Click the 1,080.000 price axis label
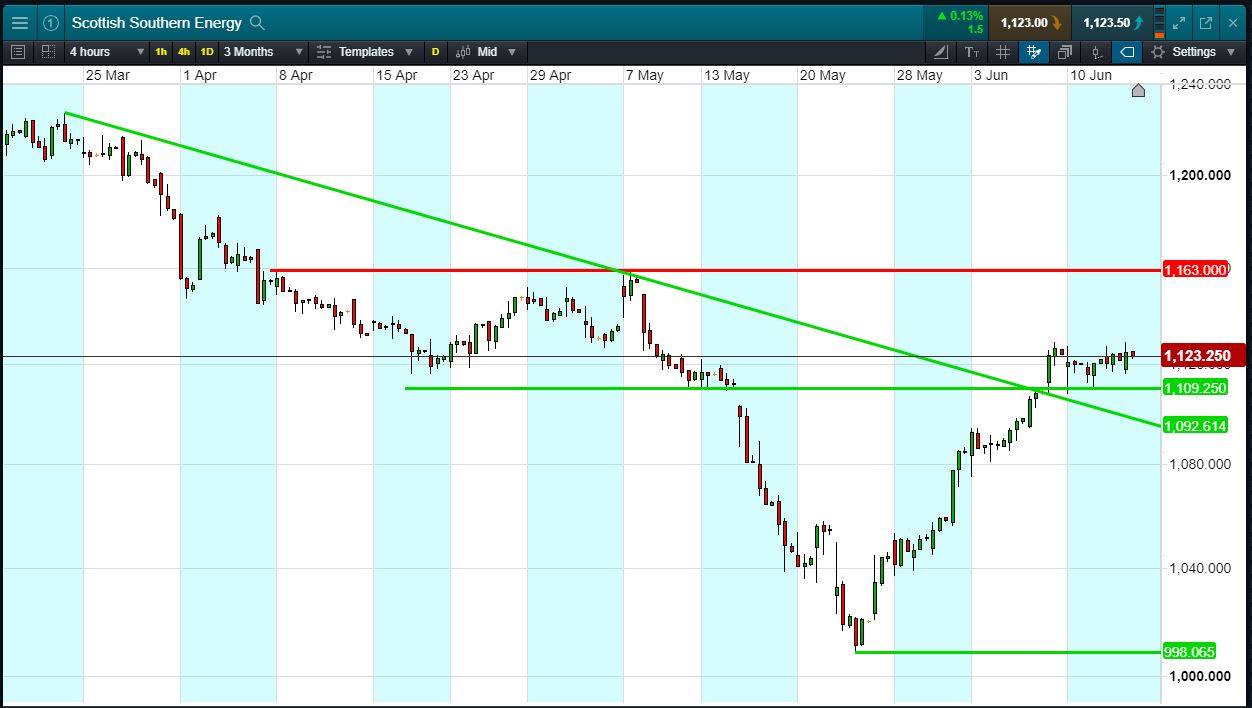The width and height of the screenshot is (1252, 708). 1200,464
